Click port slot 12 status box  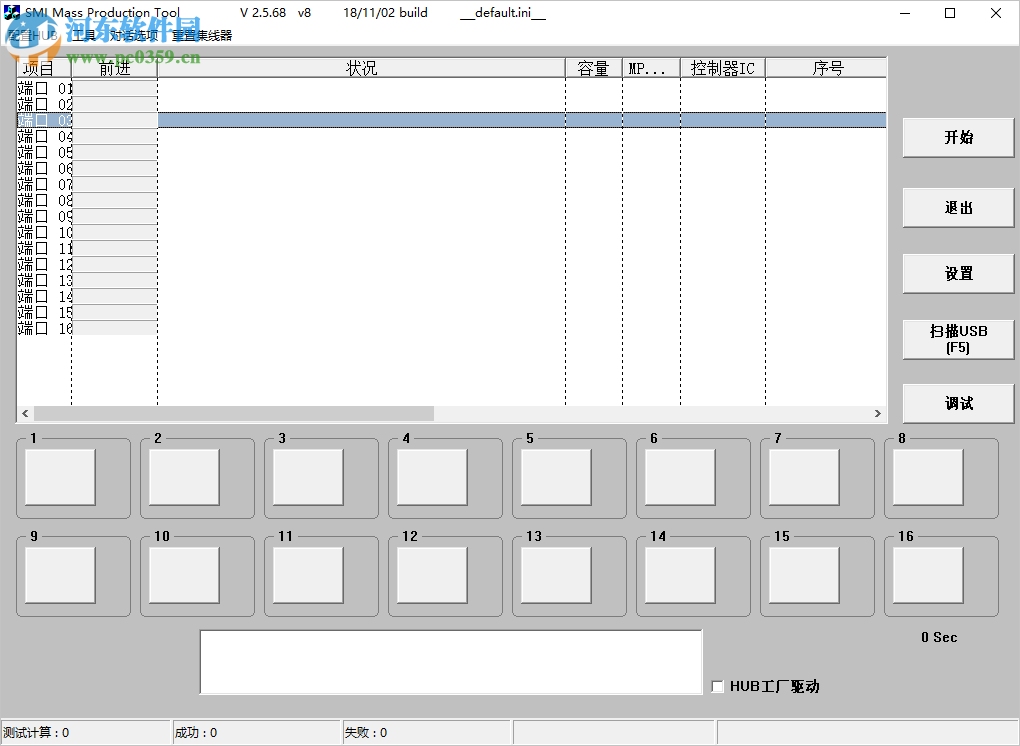point(433,575)
